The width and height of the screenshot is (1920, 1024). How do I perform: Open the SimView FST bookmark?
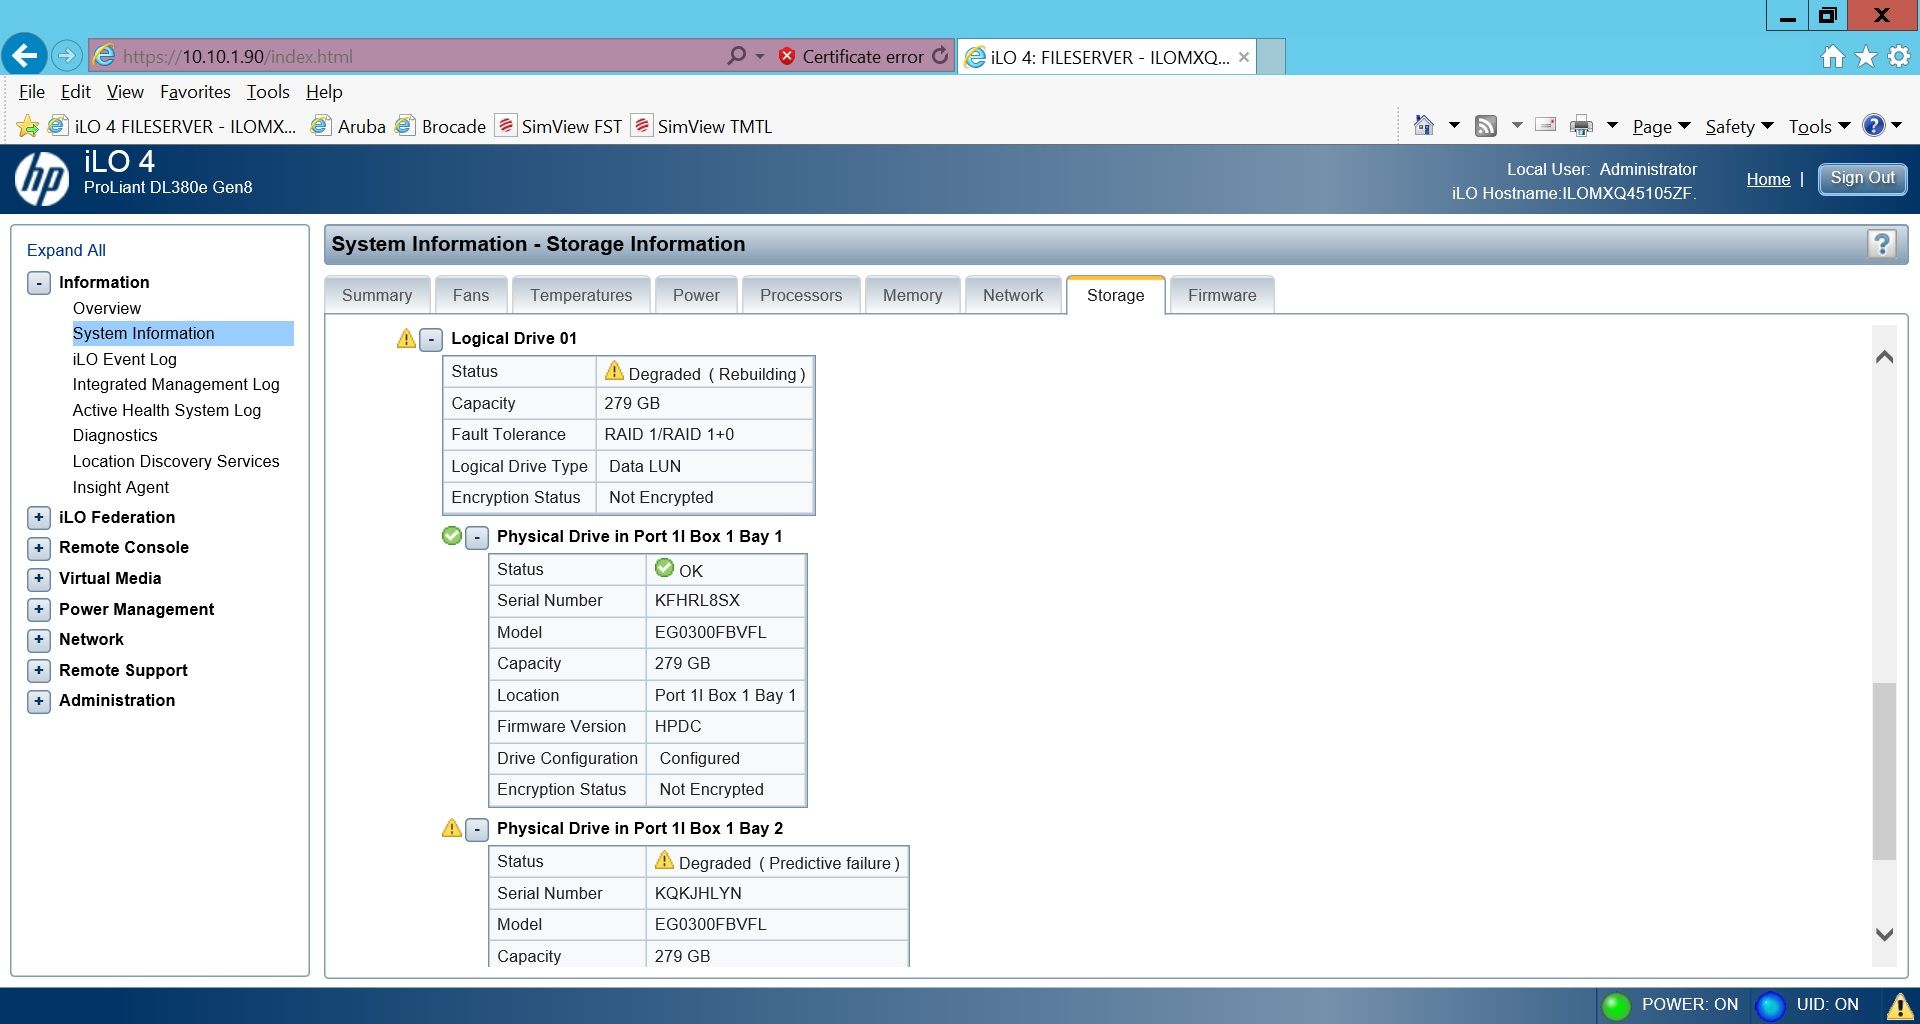559,126
